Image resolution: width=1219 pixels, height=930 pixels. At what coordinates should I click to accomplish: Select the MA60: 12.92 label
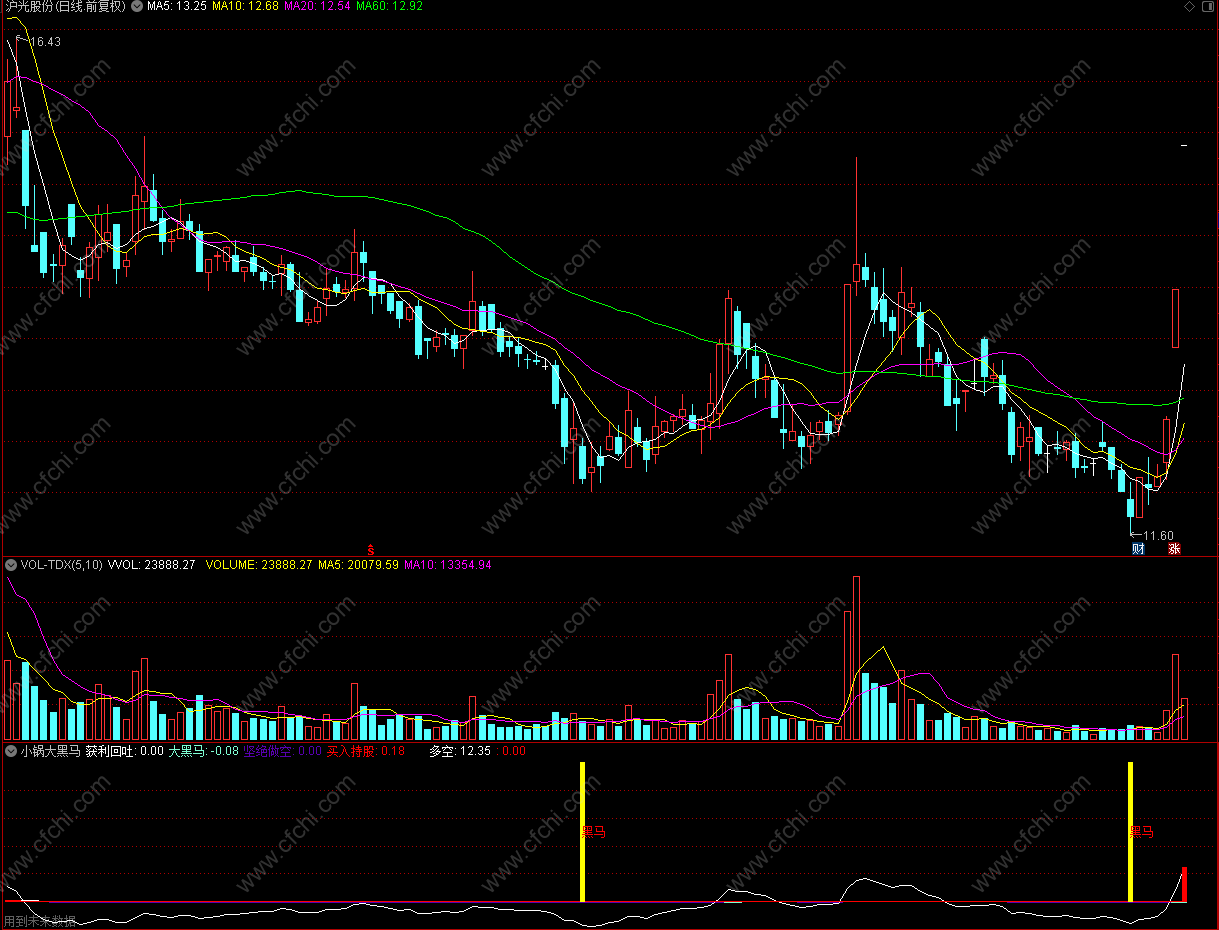coord(390,6)
